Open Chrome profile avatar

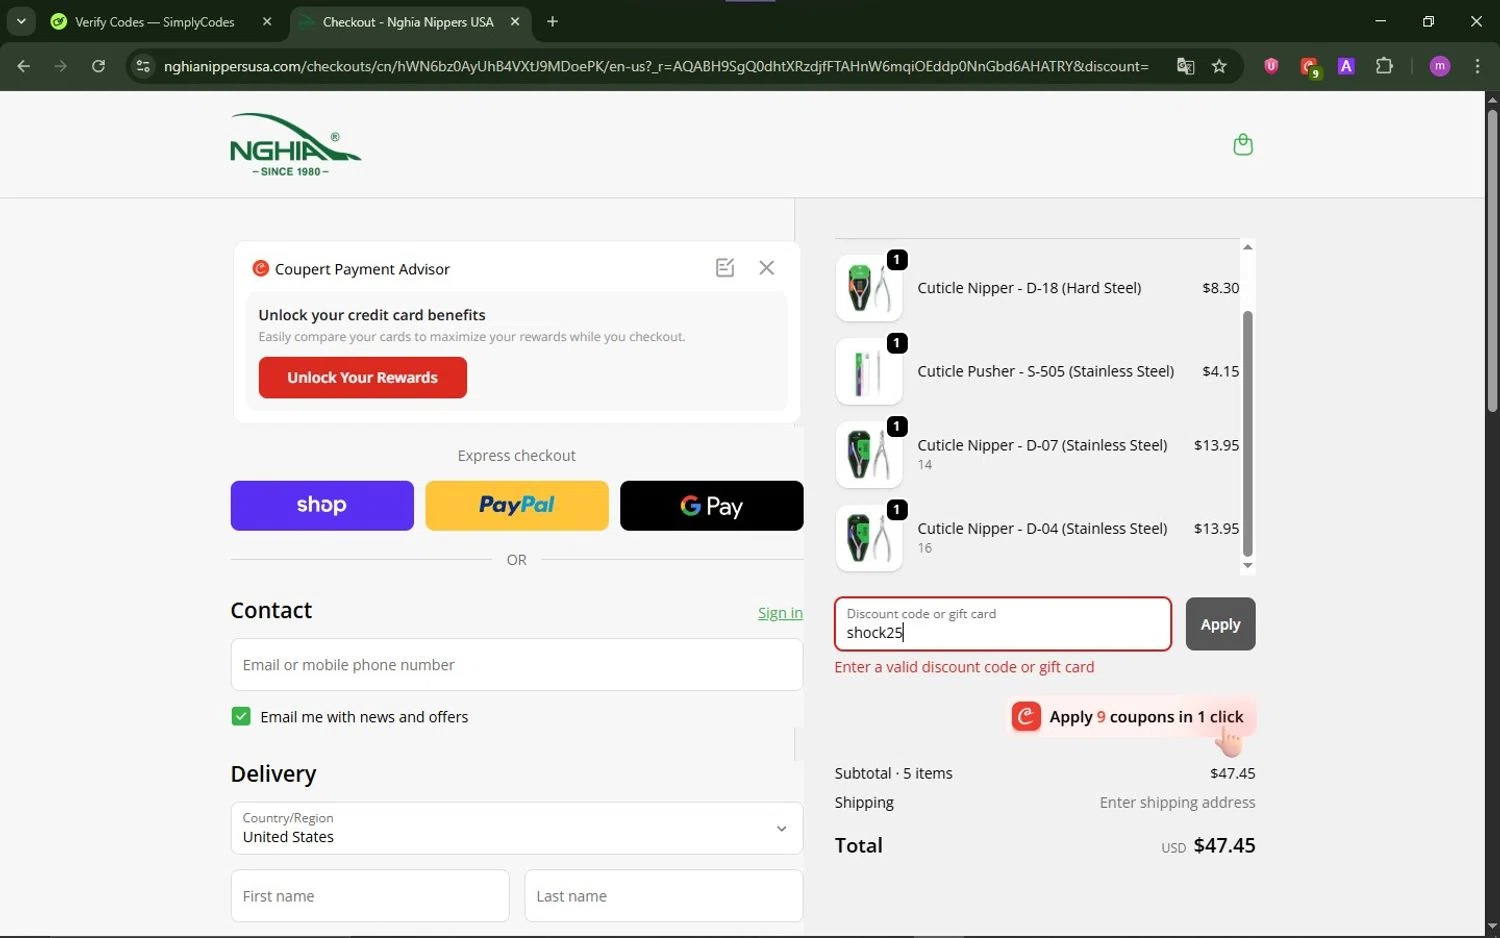click(1440, 66)
